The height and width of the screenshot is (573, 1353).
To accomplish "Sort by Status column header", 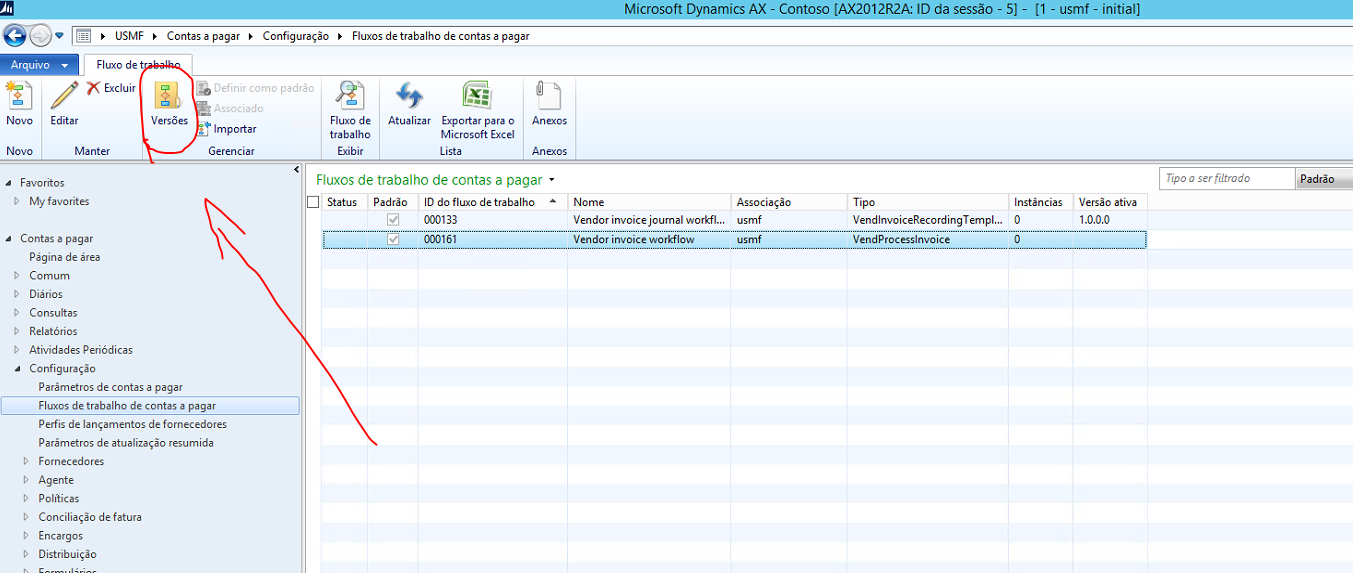I will tap(344, 202).
